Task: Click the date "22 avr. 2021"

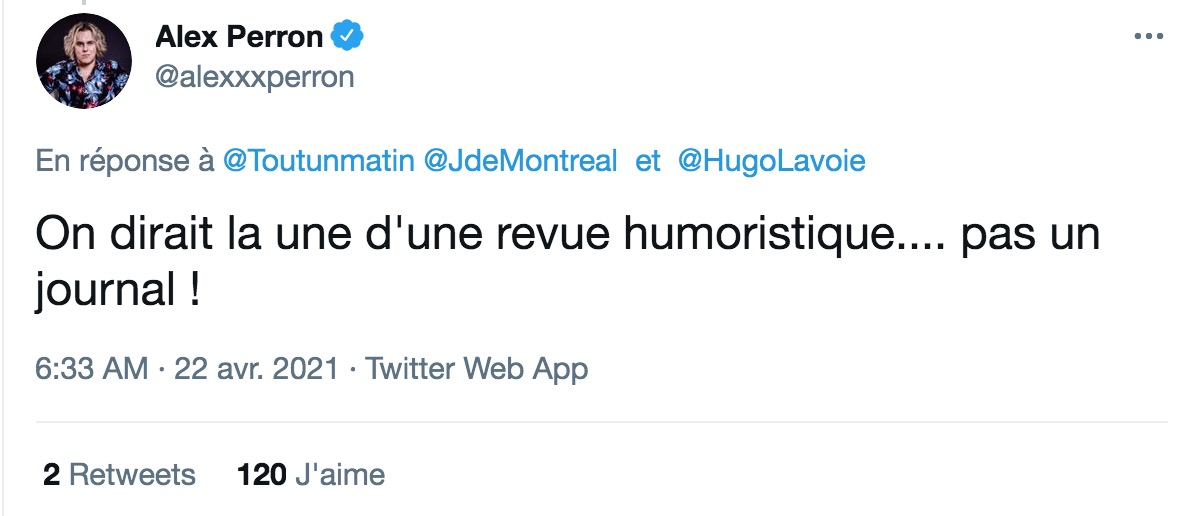Action: coord(257,369)
